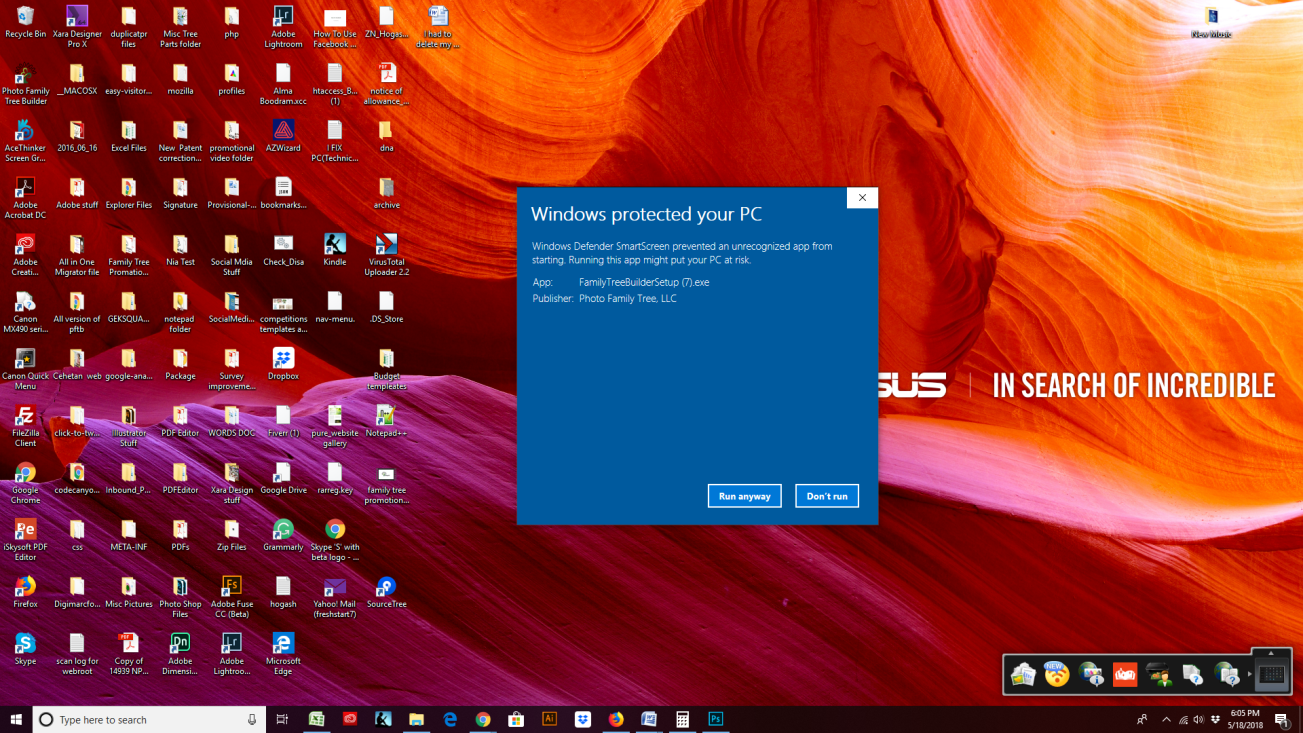Viewport: 1303px width, 733px height.
Task: Open the People tray icon
Action: (1142, 719)
